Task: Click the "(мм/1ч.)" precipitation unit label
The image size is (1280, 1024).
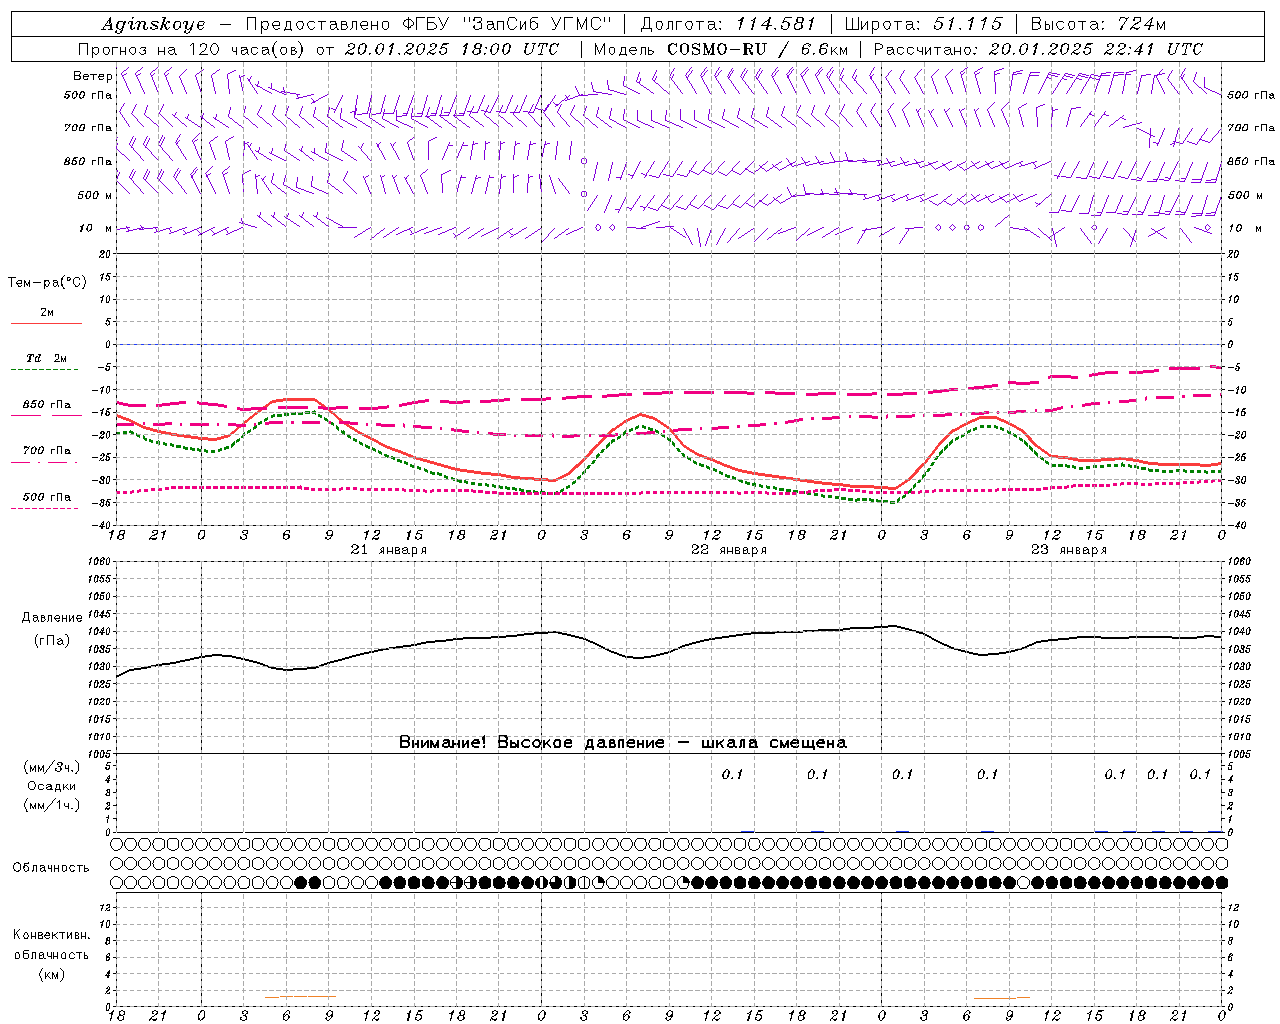Action: point(52,805)
